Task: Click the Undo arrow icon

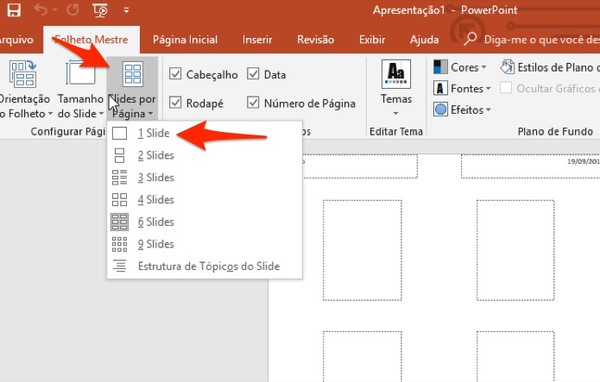Action: pos(41,10)
